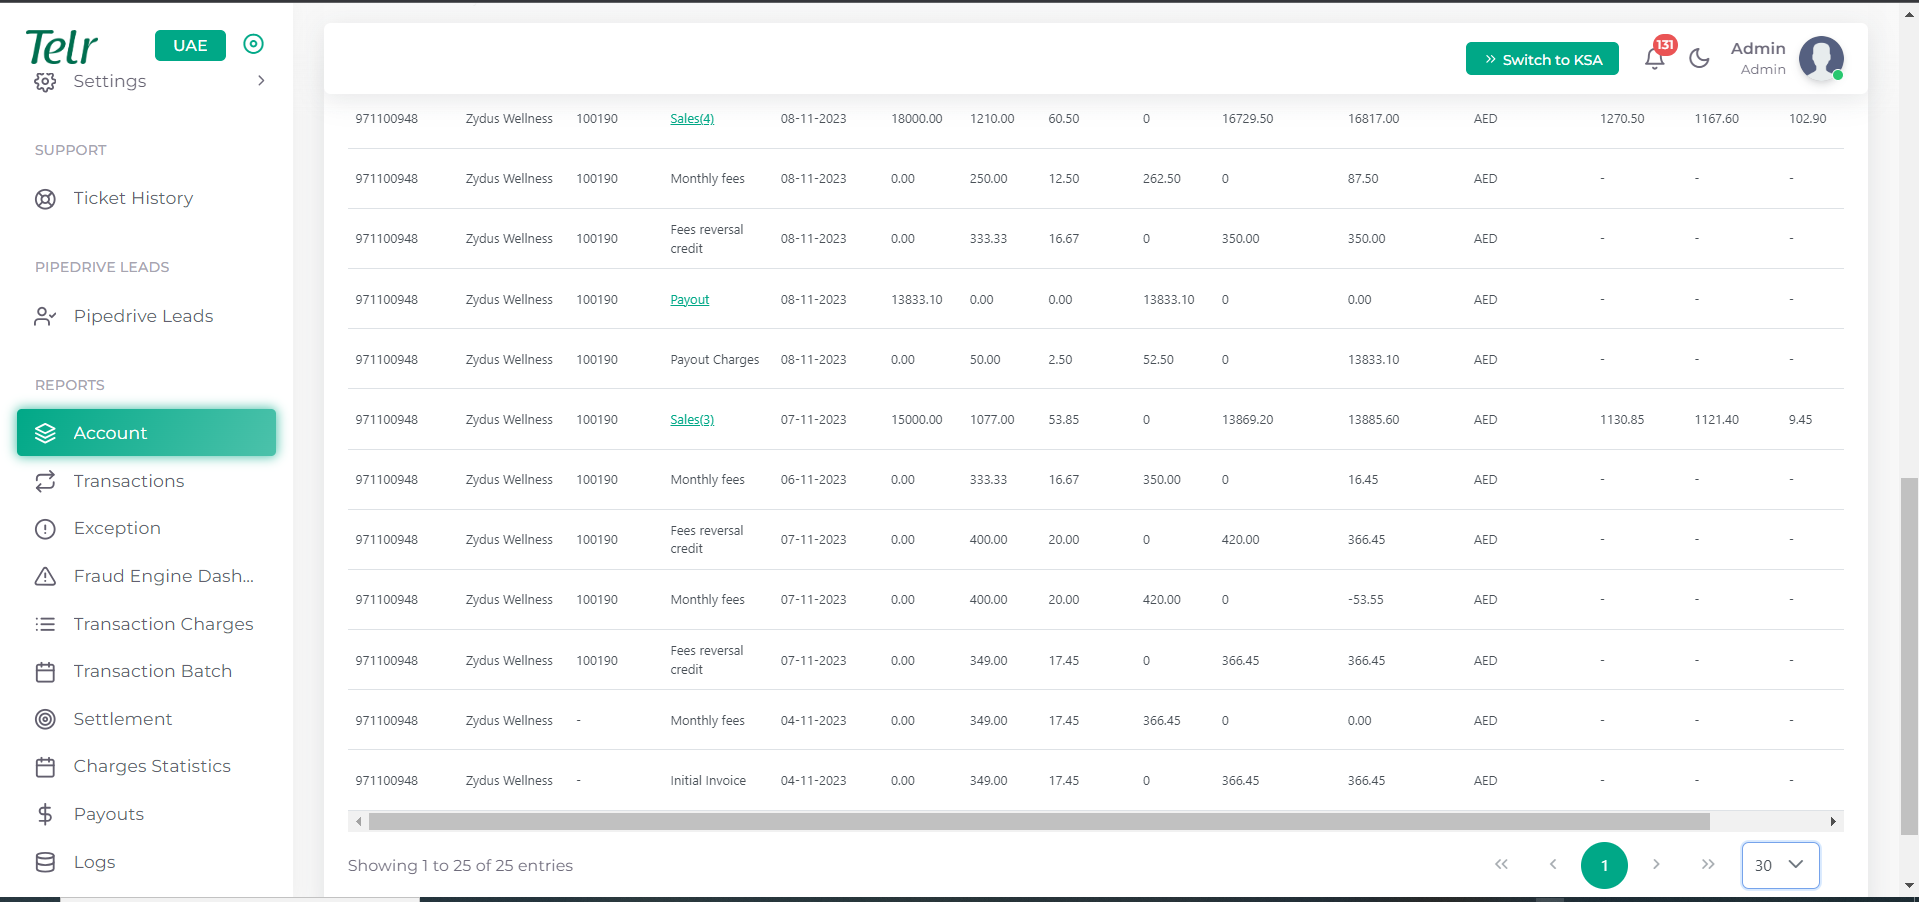Open Pipedrive Leads from the sidebar
Image resolution: width=1919 pixels, height=902 pixels.
click(x=143, y=316)
